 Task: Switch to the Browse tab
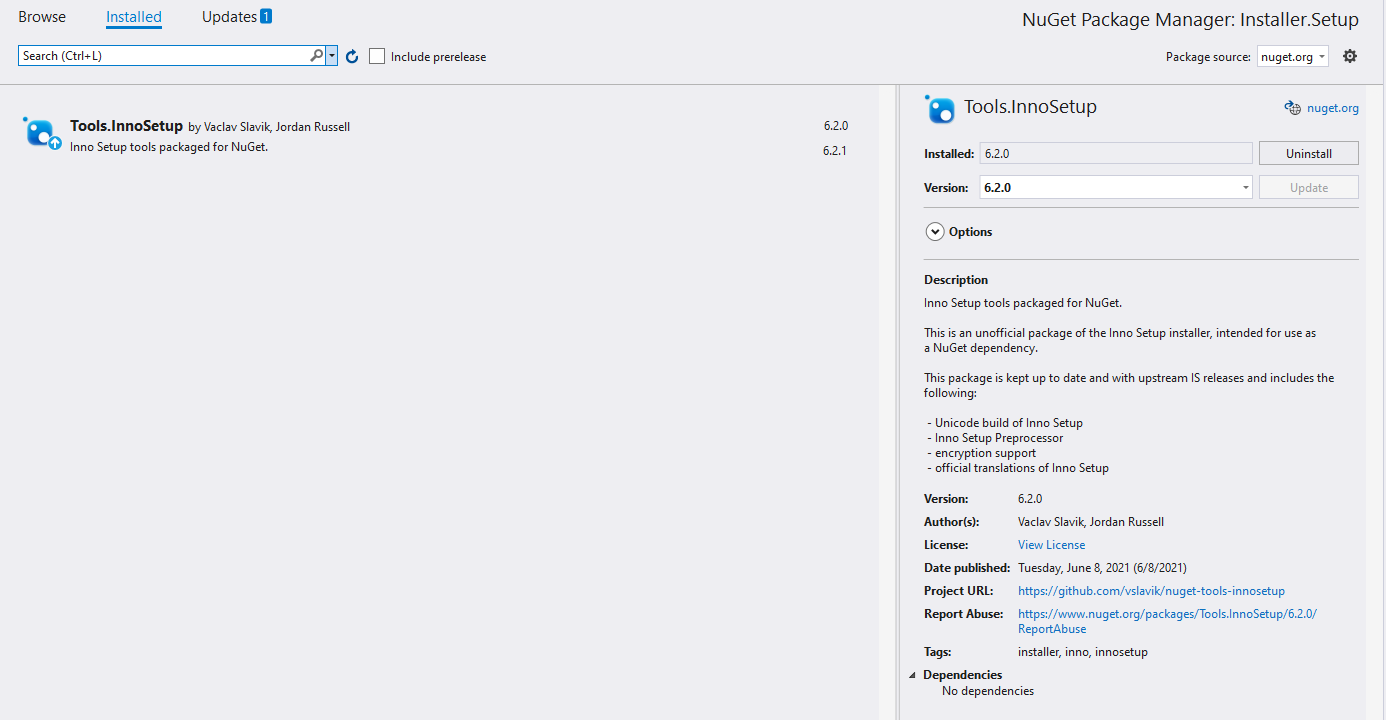(x=41, y=16)
